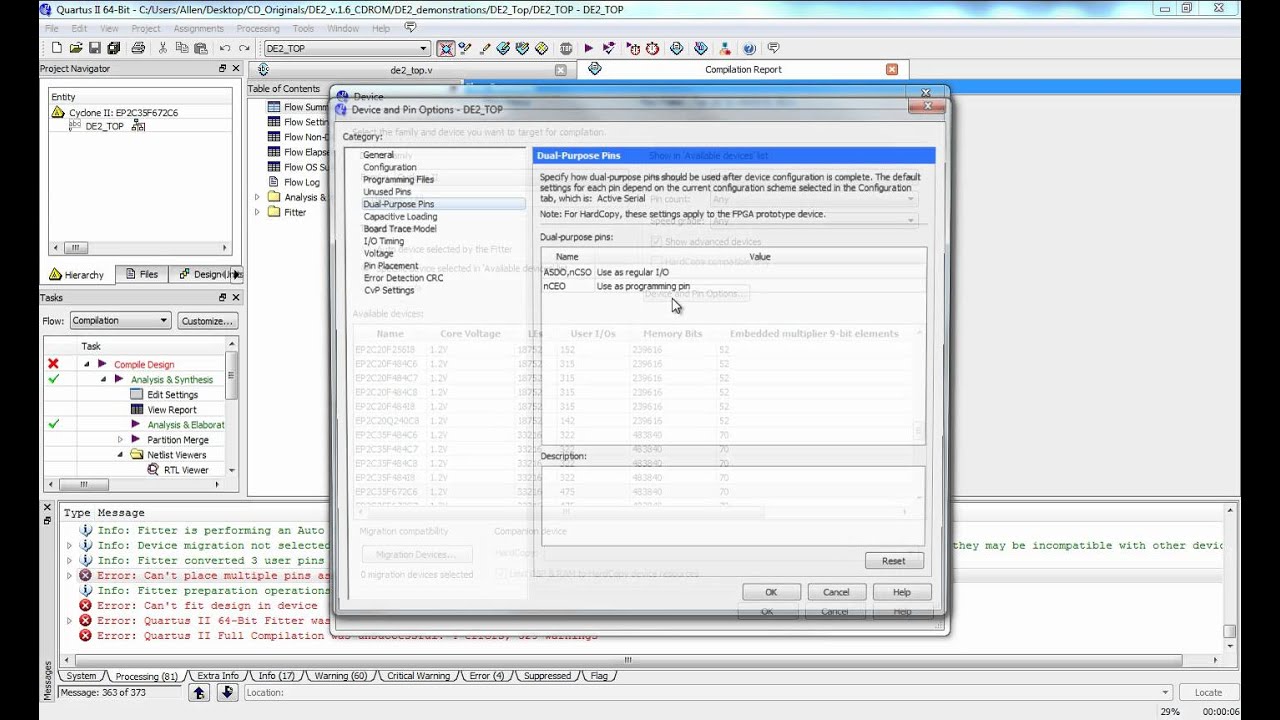The height and width of the screenshot is (720, 1280).
Task: Select the Unused Pins category
Action: 387,191
